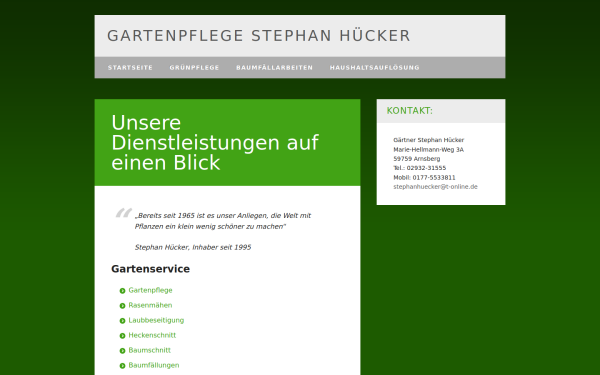600x375 pixels.
Task: Open the Startseite navigation item
Action: (x=130, y=68)
